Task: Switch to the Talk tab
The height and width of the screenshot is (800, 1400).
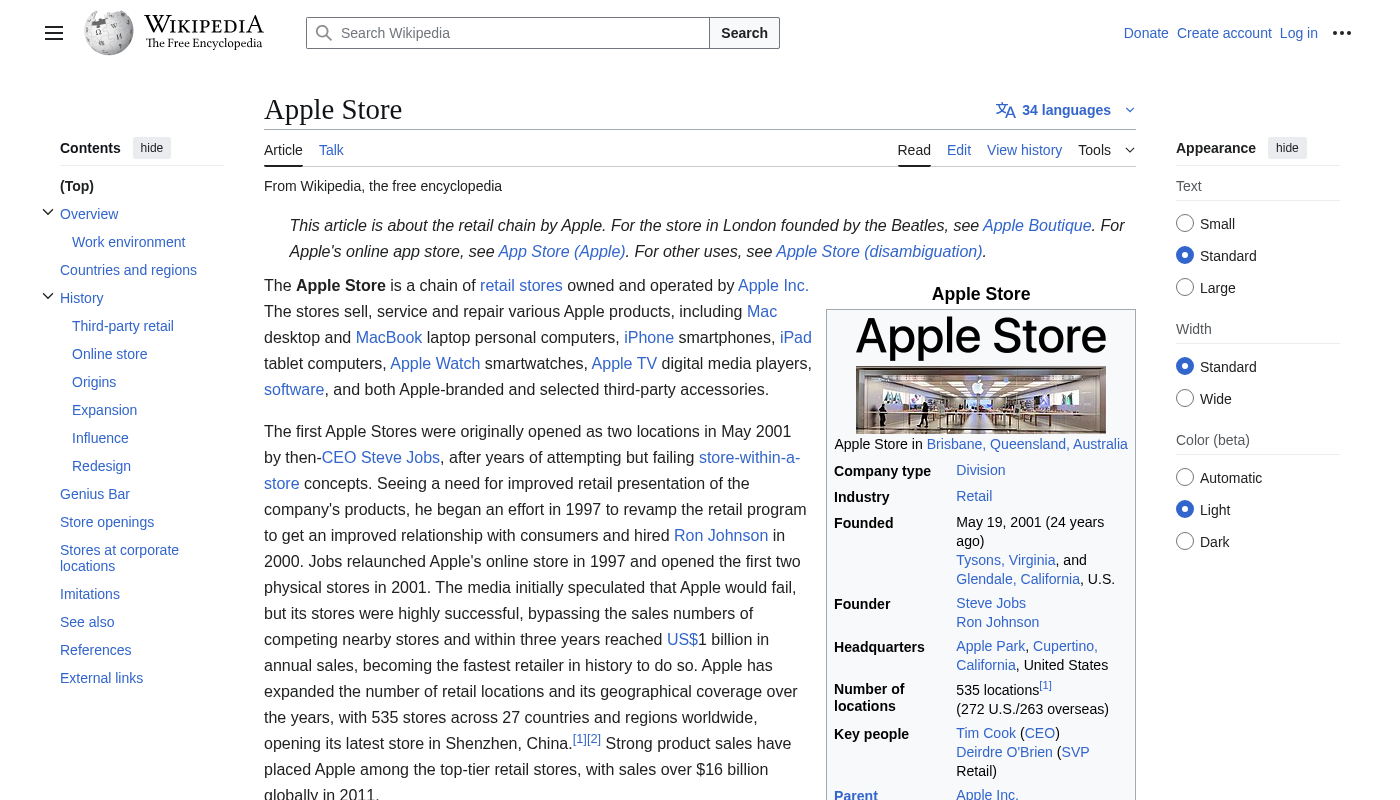Action: 331,150
